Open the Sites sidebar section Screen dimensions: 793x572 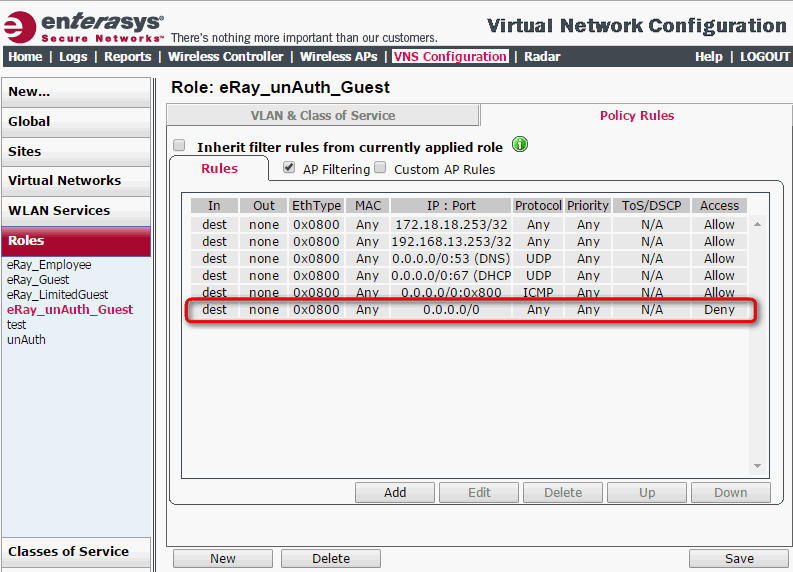coord(76,152)
